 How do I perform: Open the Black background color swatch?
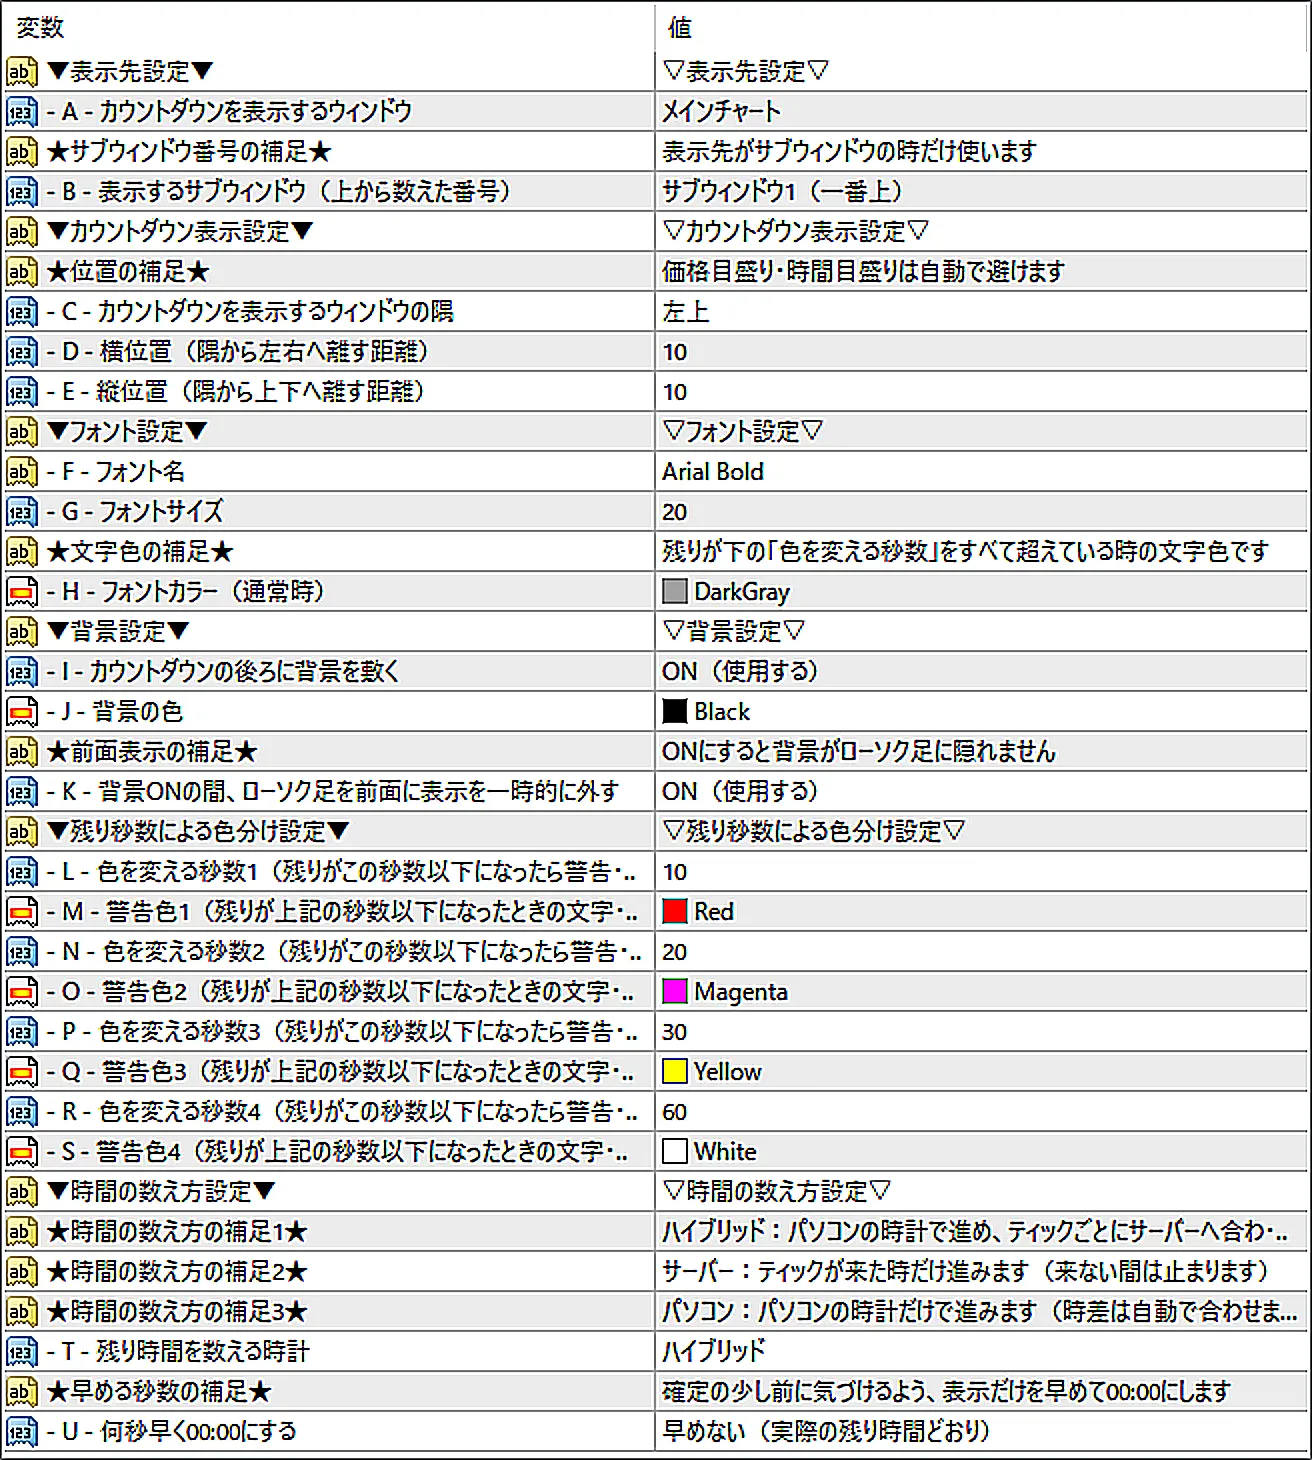tap(675, 712)
